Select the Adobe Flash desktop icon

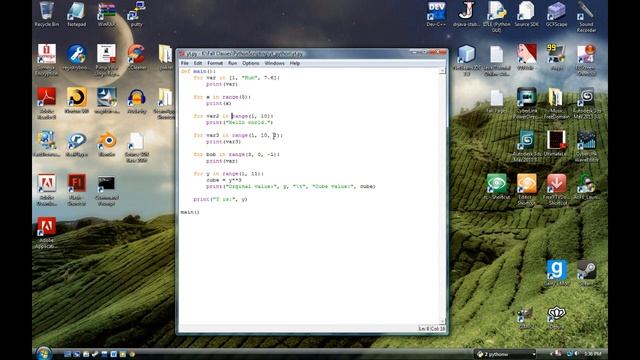tap(77, 189)
